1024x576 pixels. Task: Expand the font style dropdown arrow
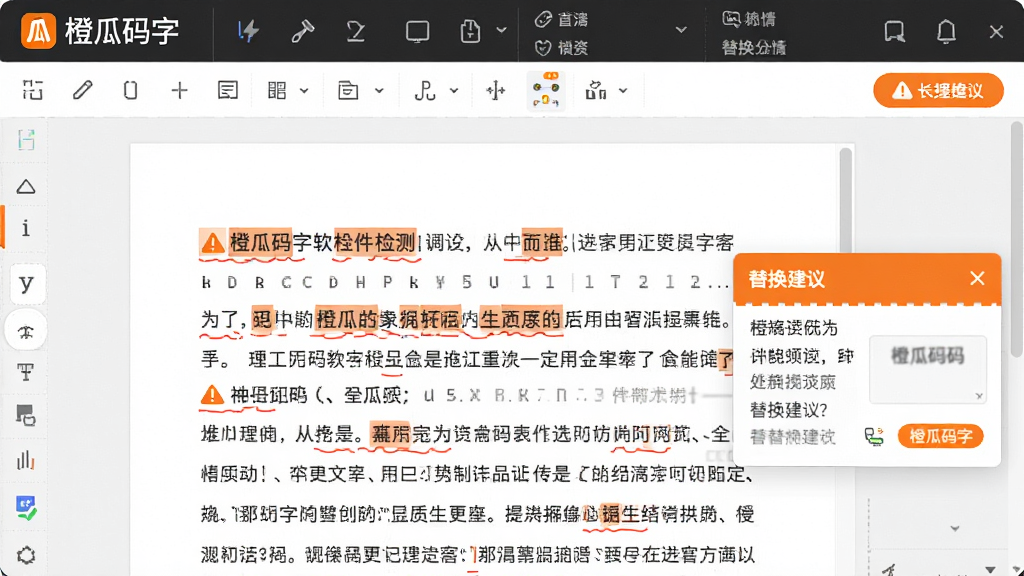pyautogui.click(x=454, y=91)
